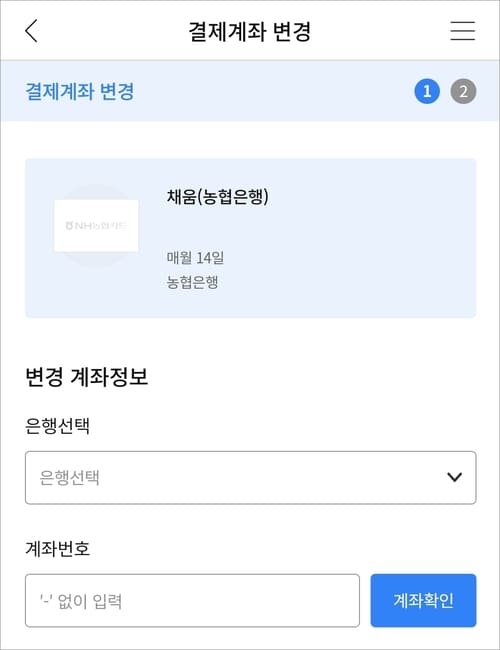Click the 계좌번호 input field
This screenshot has height=650, width=500.
tap(192, 600)
